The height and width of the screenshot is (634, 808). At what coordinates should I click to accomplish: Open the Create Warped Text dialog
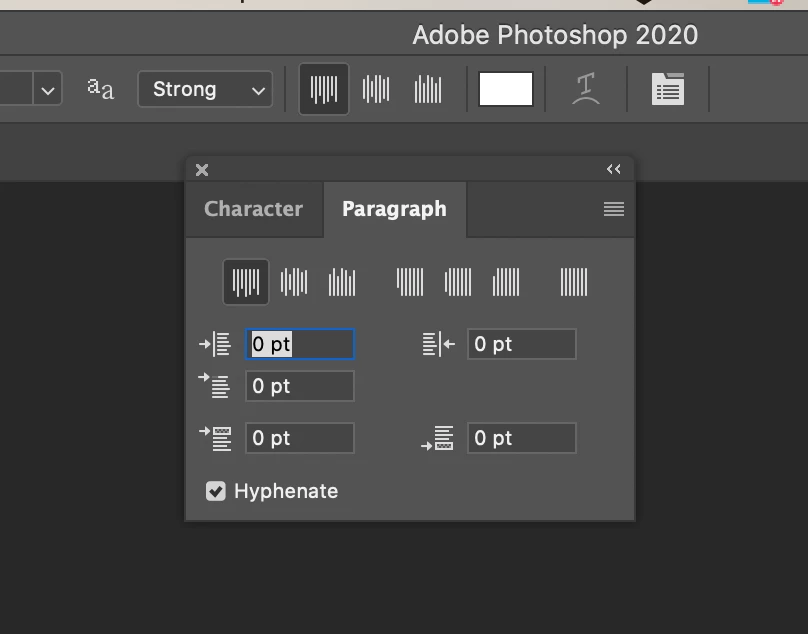586,89
